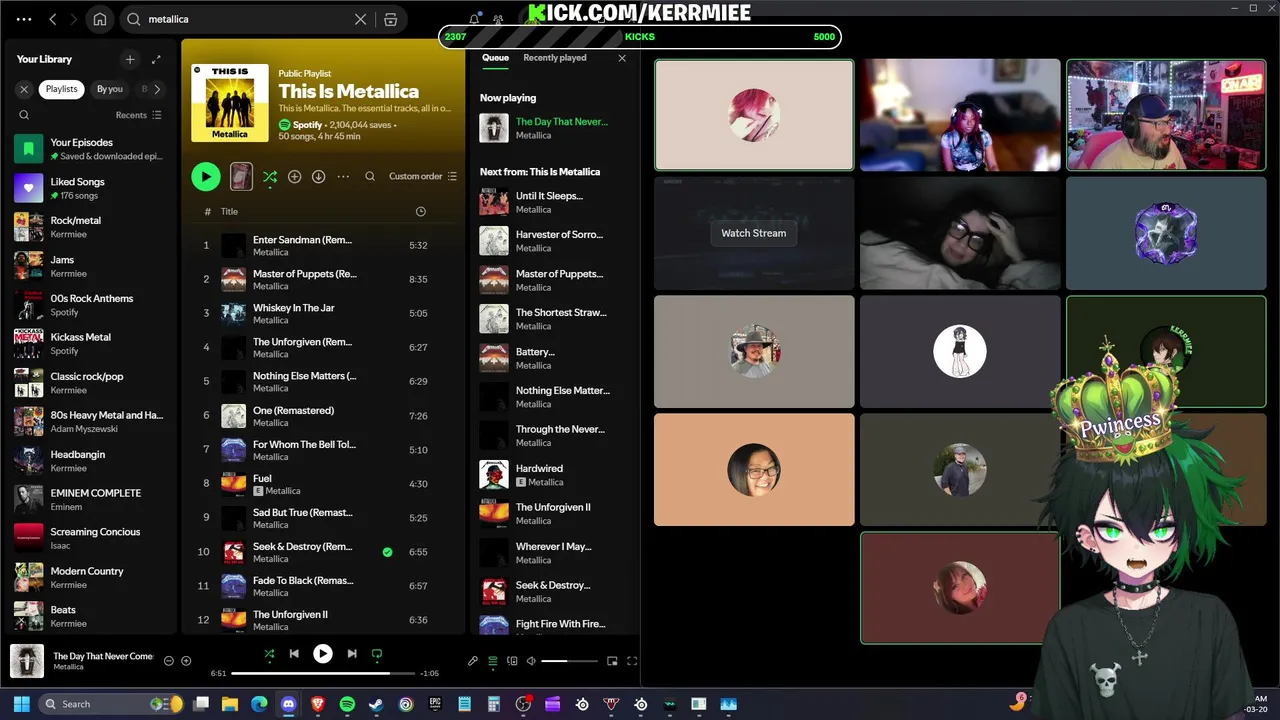
Task: Add playlist to library plus icon
Action: pos(294,176)
